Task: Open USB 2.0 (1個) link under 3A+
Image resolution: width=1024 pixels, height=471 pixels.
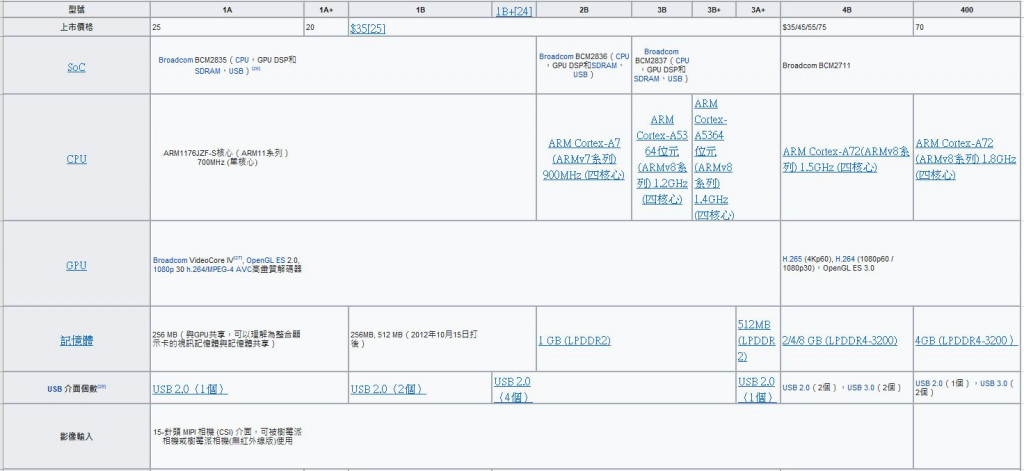Action: (757, 389)
